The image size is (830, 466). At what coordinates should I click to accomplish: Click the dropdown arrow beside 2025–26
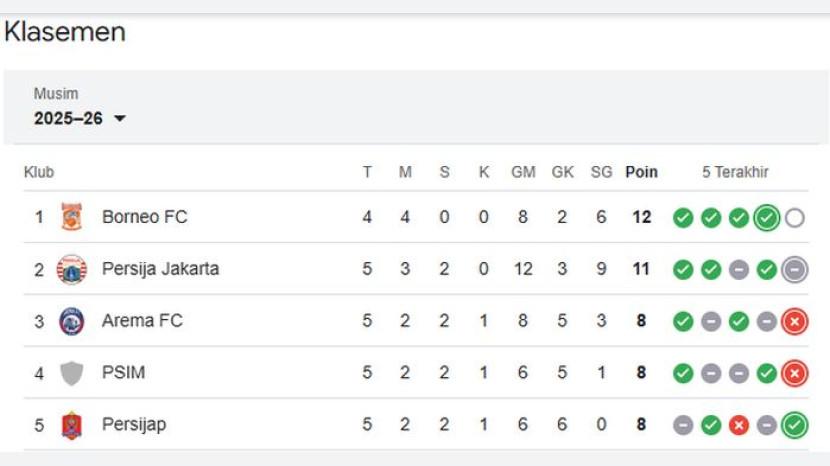[120, 119]
